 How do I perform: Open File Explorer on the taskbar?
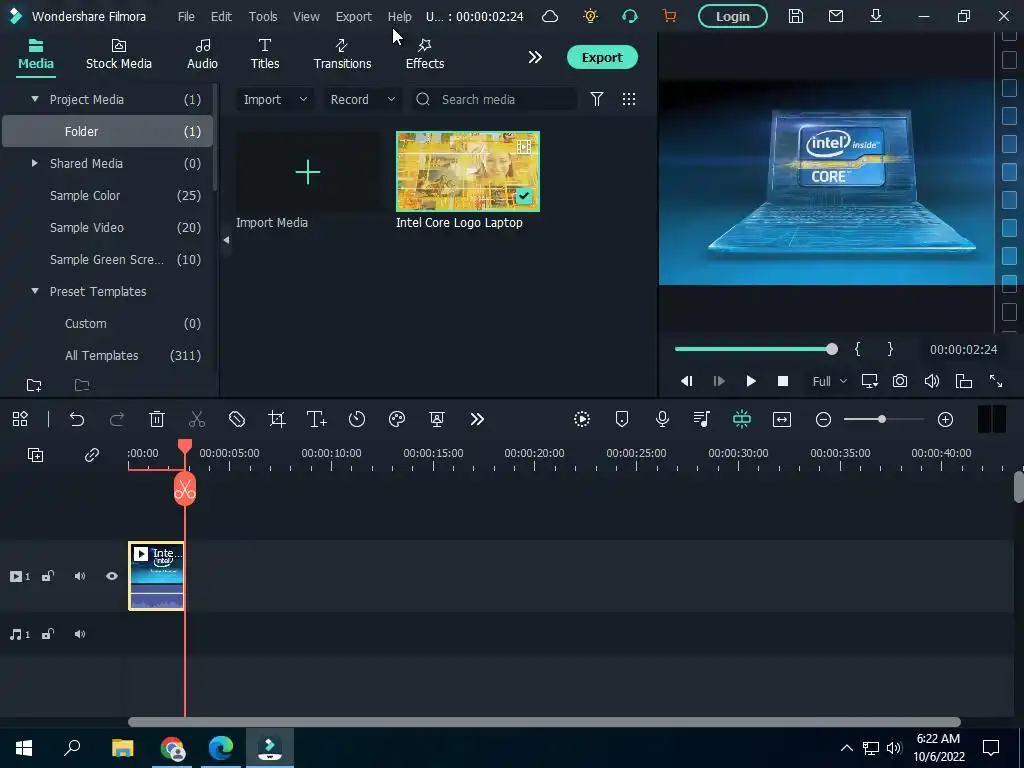click(x=122, y=748)
